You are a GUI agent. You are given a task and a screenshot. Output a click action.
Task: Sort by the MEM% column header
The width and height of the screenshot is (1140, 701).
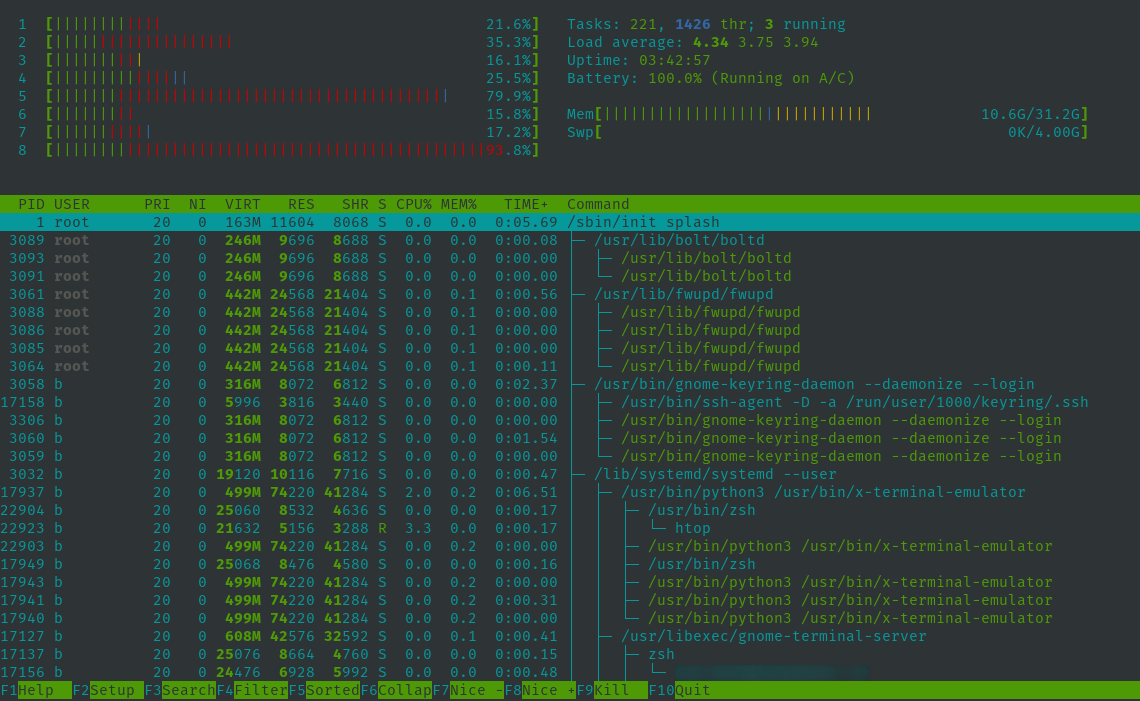point(458,204)
